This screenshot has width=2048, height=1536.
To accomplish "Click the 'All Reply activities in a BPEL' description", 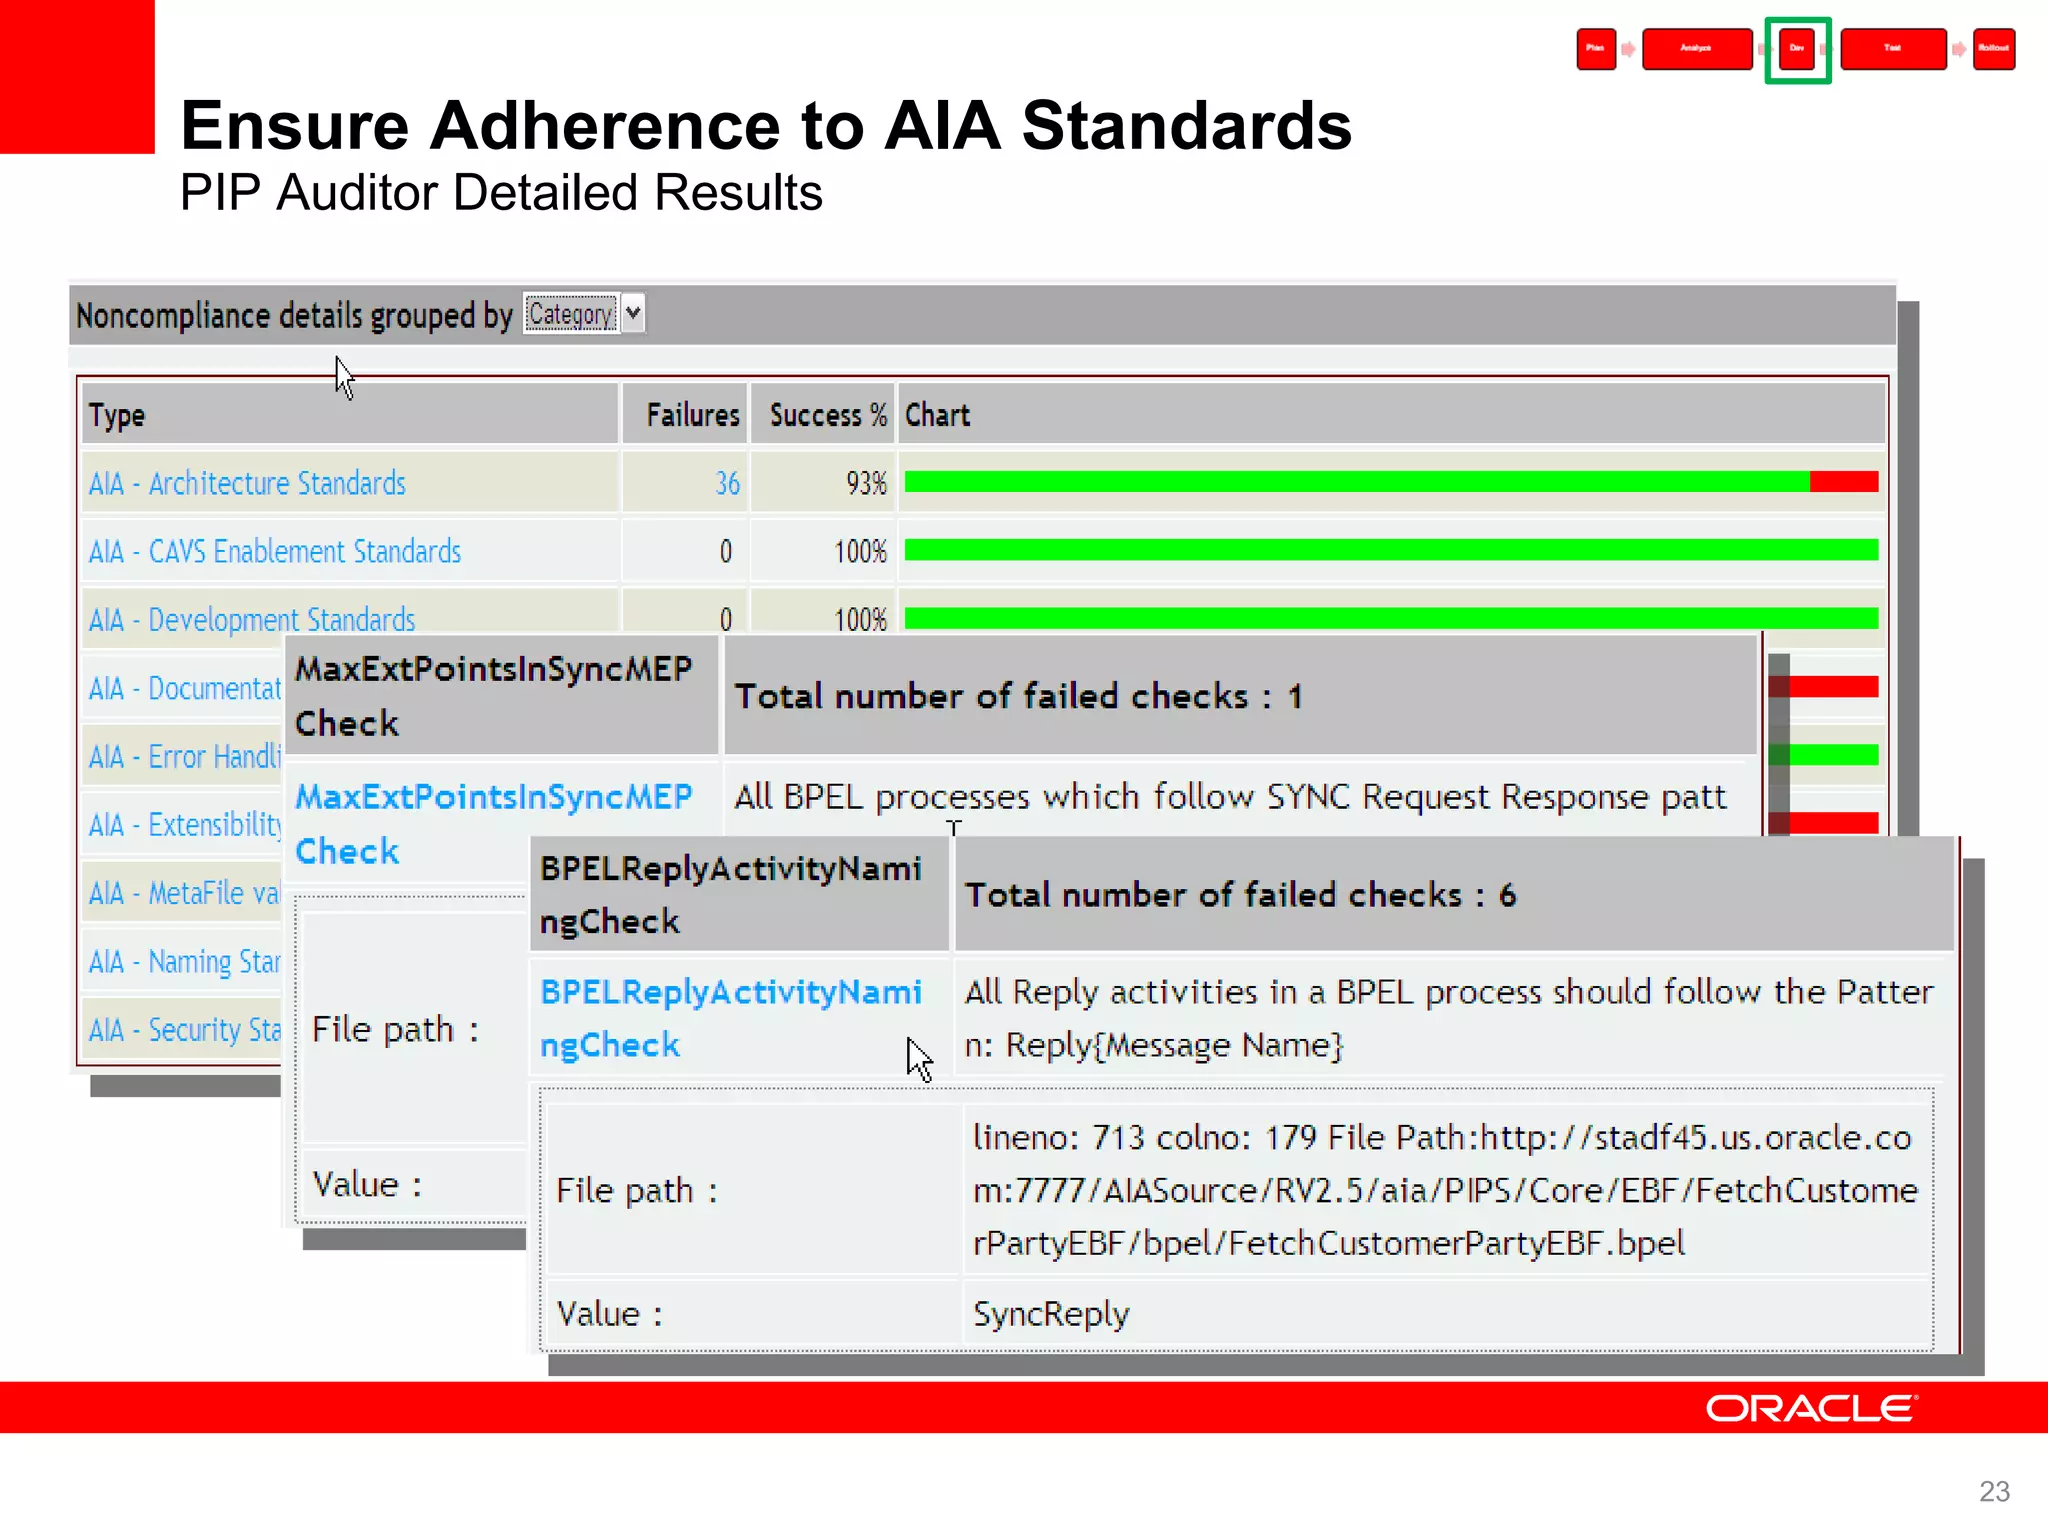I will click(x=1449, y=1018).
